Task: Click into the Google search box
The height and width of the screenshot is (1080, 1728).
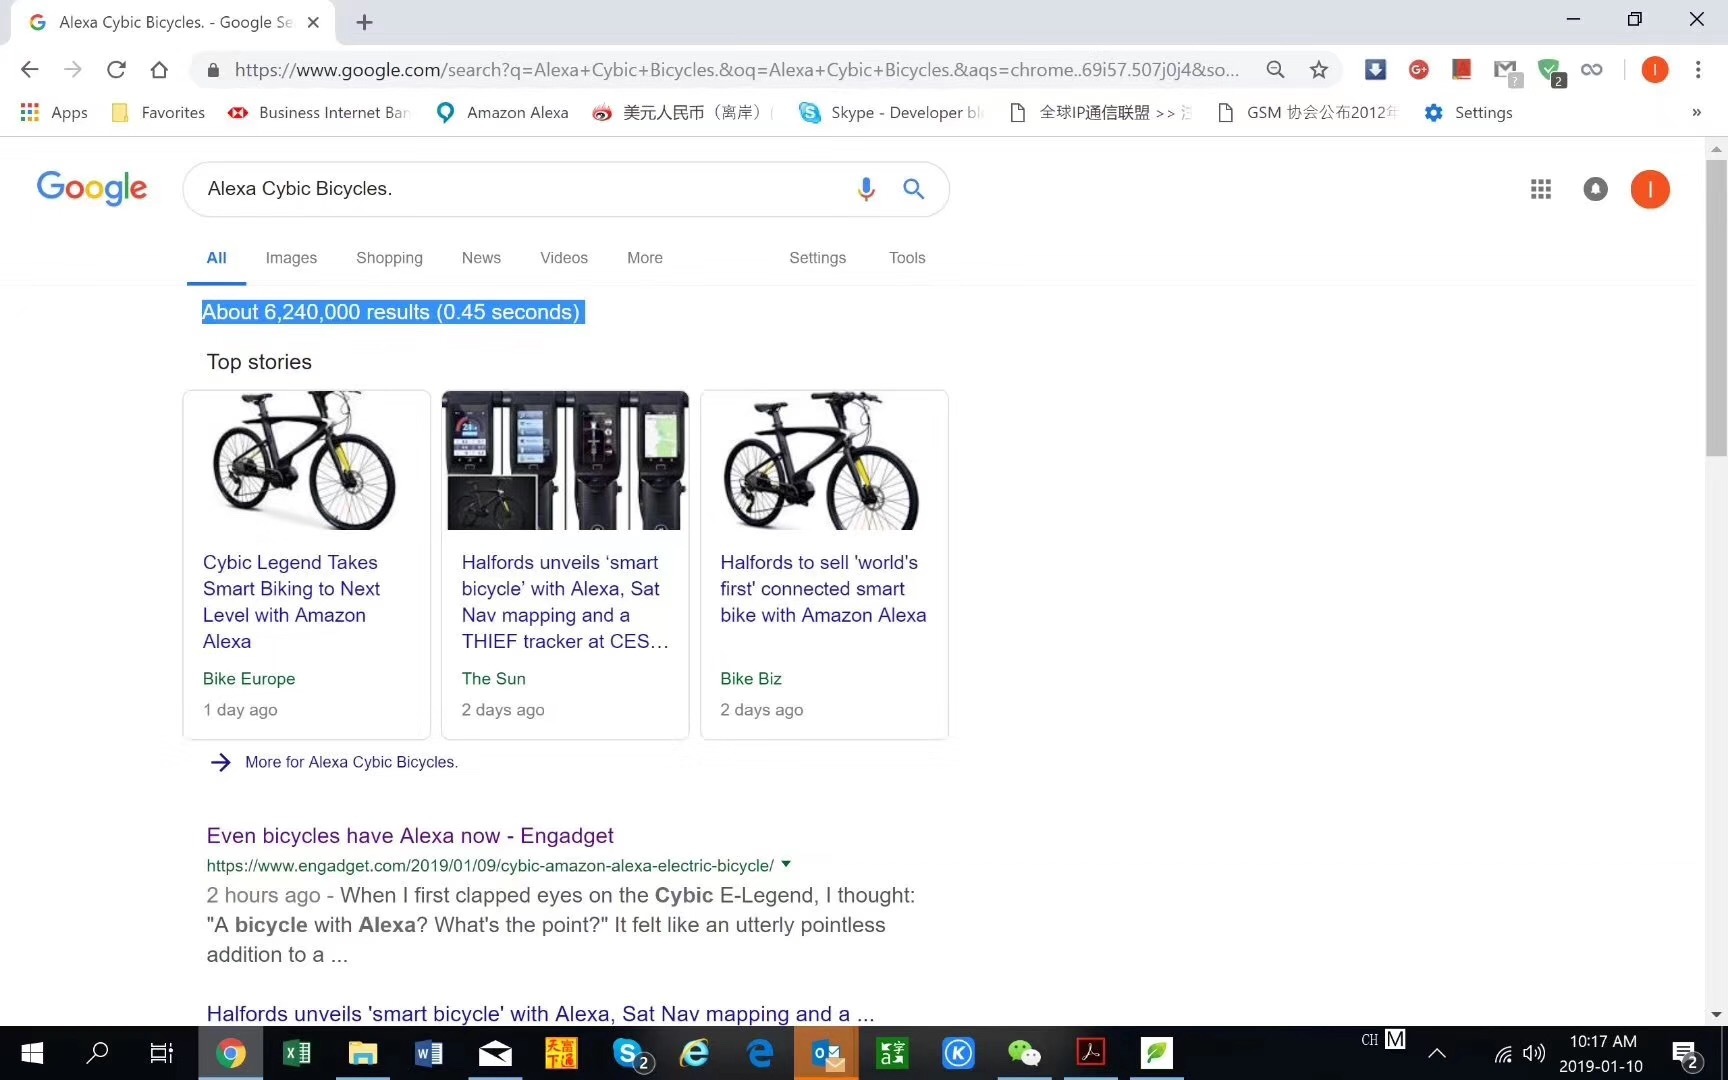Action: tap(520, 189)
